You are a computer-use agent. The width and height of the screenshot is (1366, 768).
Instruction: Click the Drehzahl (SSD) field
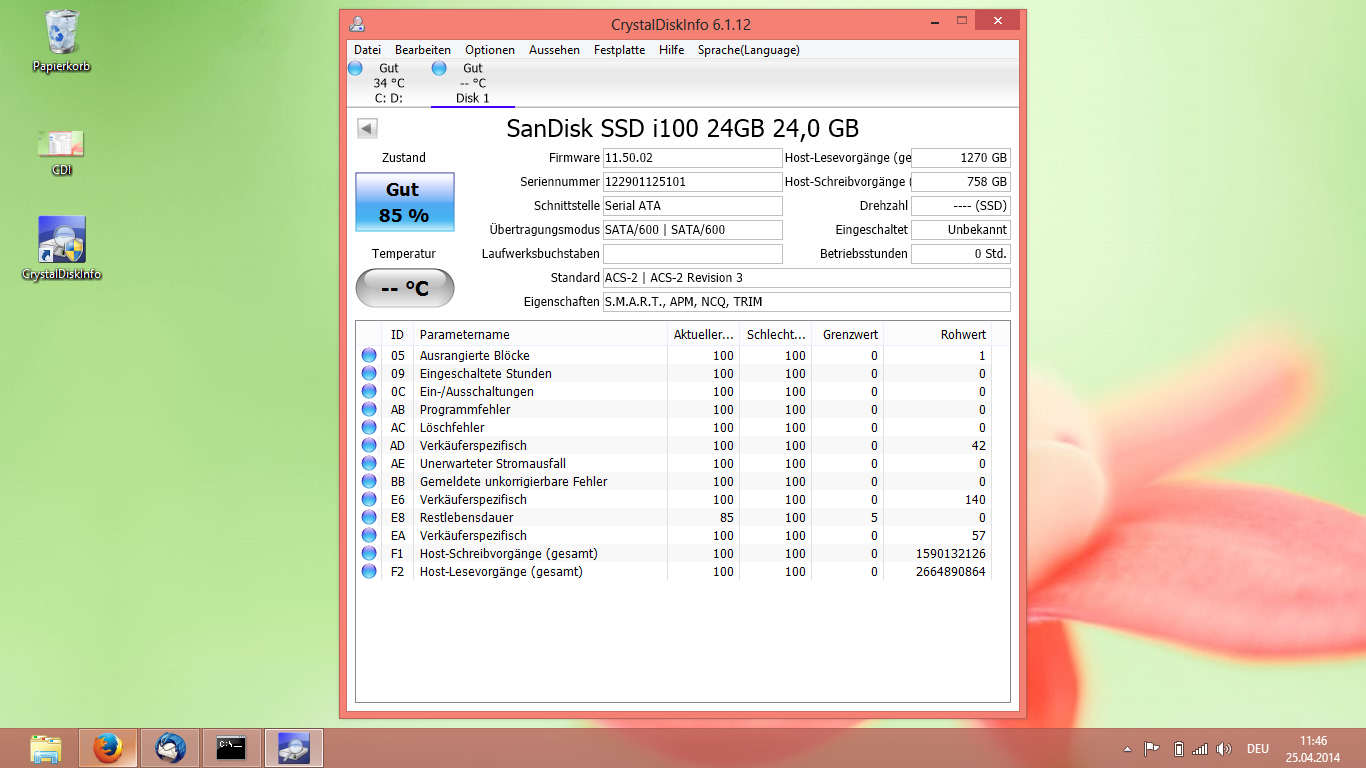tap(961, 206)
